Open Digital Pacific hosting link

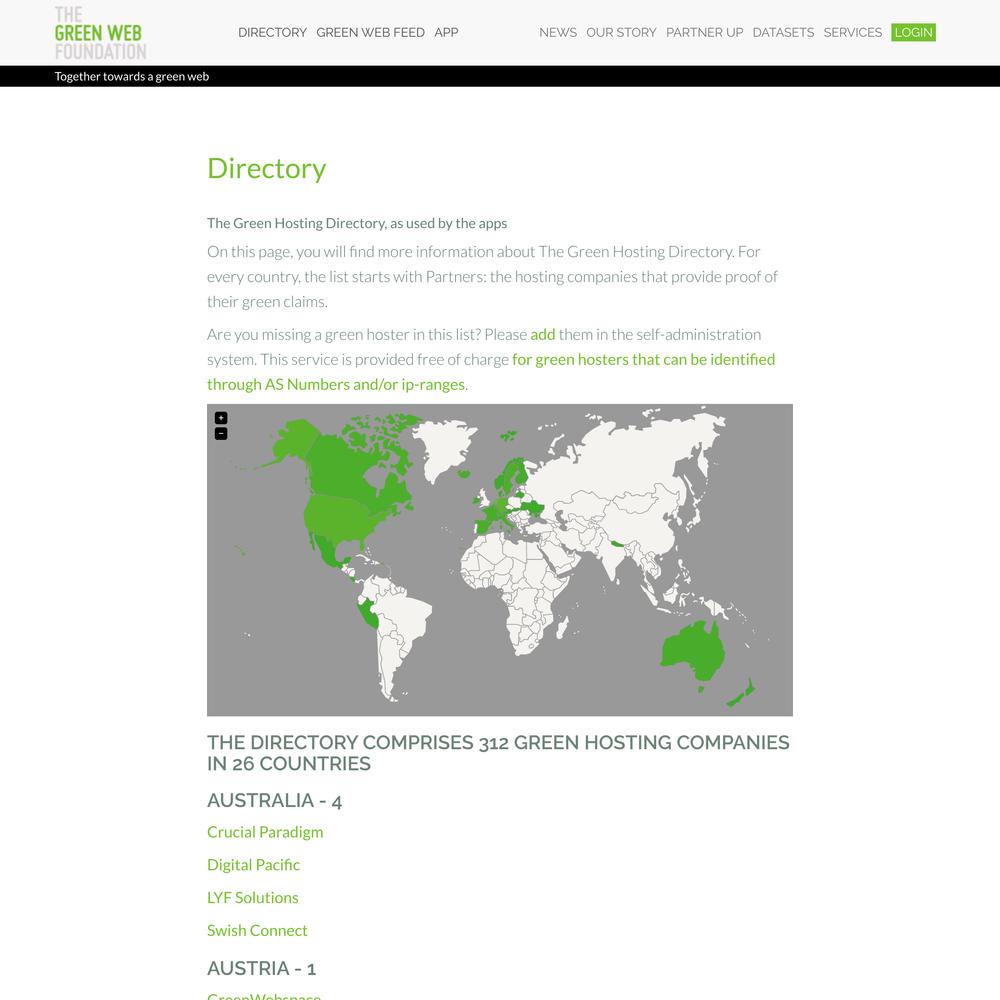click(x=253, y=865)
